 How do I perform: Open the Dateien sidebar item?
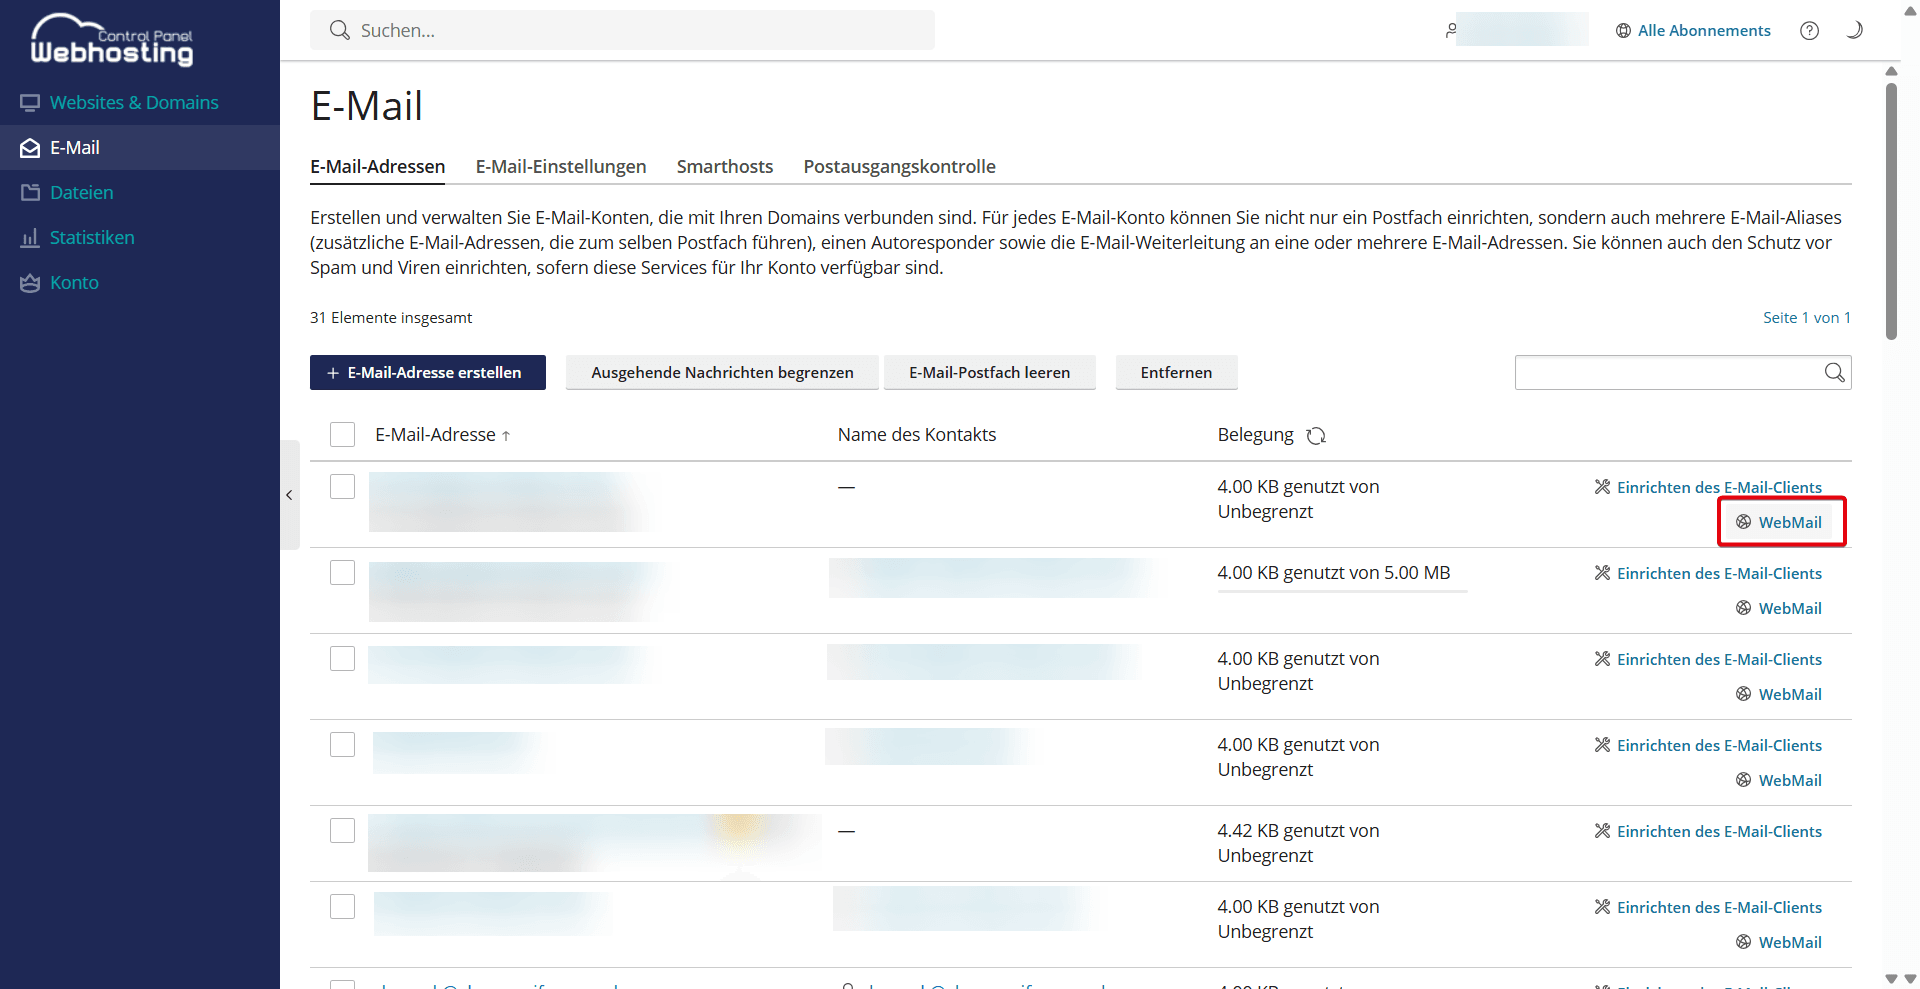pos(82,192)
